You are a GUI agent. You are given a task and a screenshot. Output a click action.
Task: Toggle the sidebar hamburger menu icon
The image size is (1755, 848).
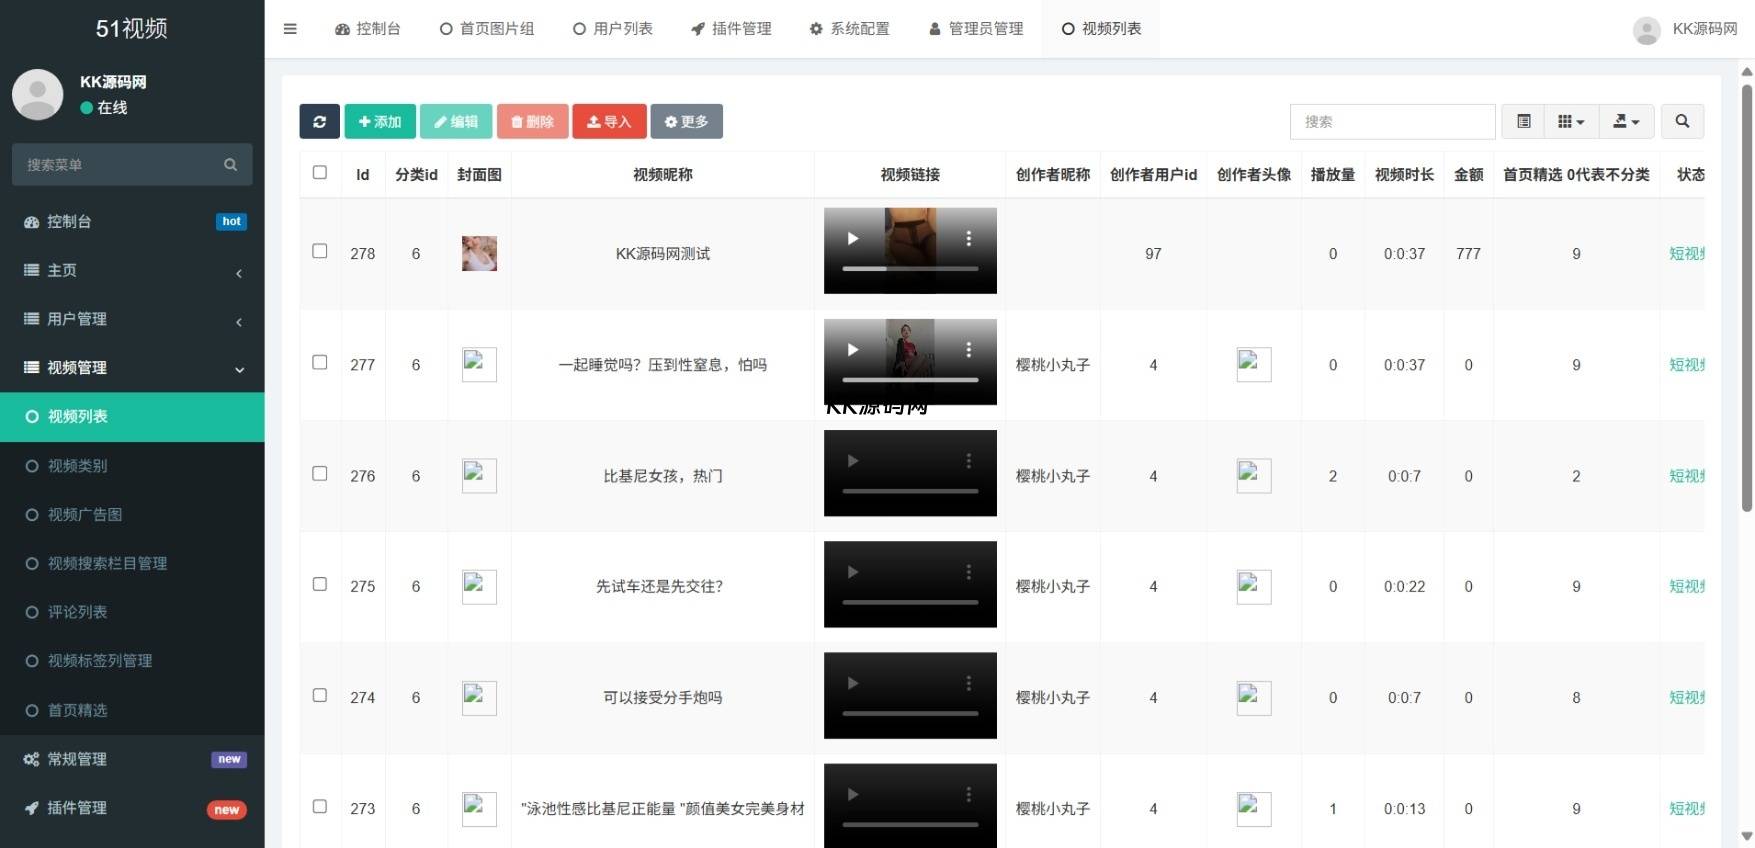290,29
